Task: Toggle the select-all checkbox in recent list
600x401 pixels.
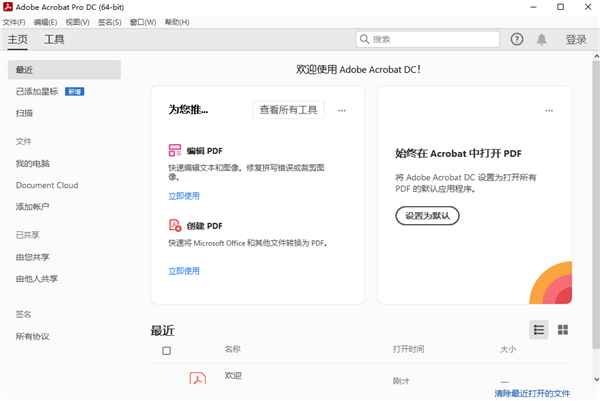Action: pos(167,350)
